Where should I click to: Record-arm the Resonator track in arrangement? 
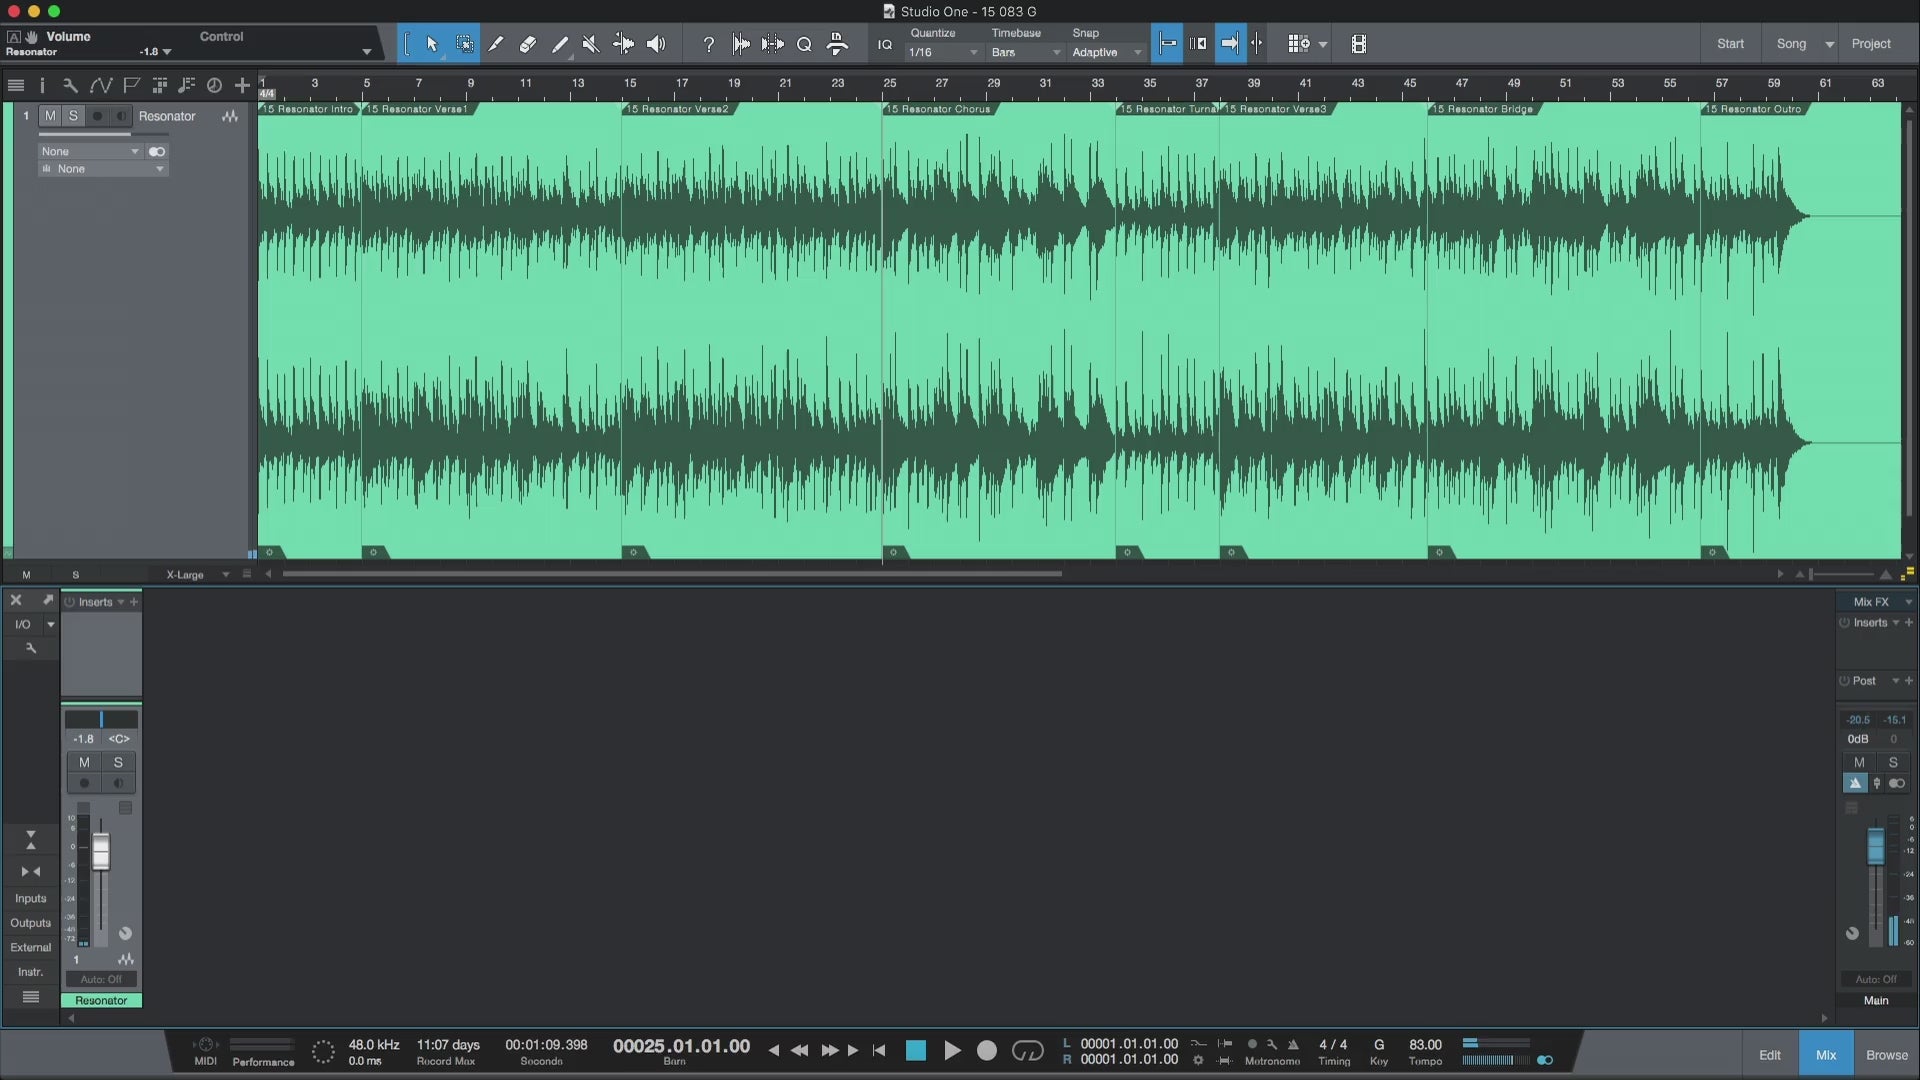pyautogui.click(x=97, y=116)
